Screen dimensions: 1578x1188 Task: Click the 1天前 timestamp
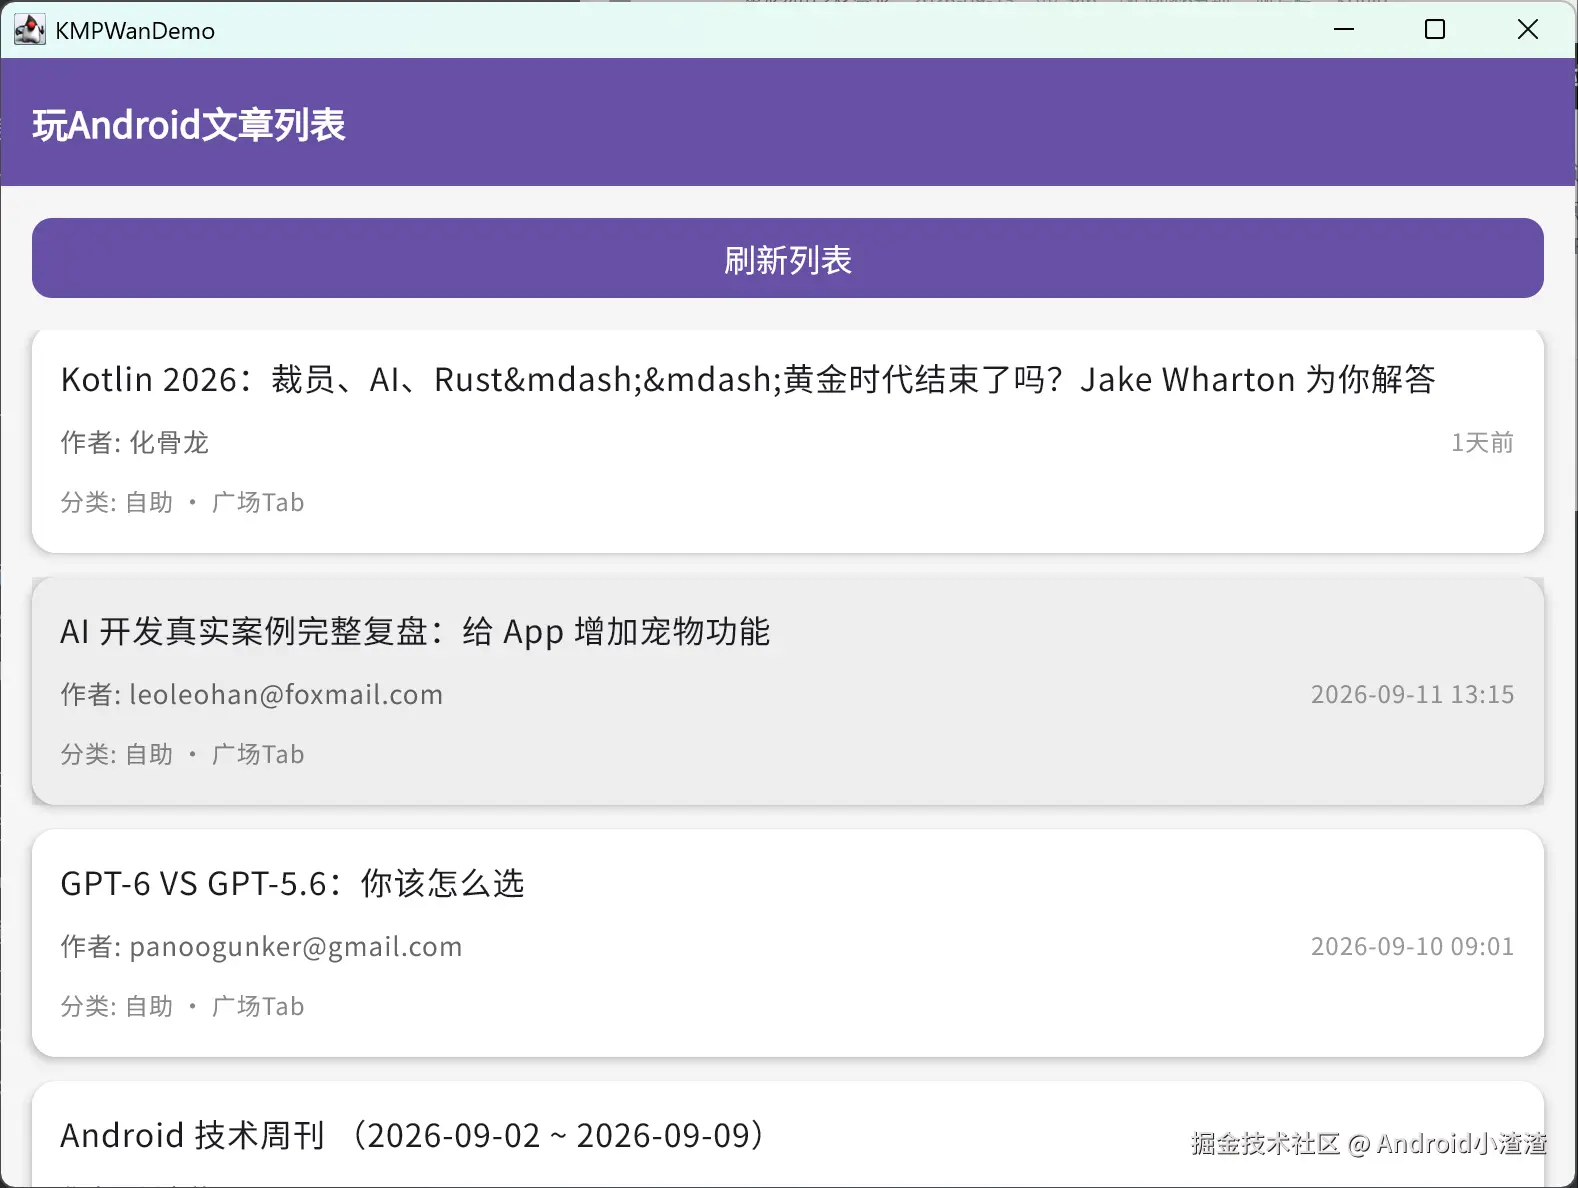coord(1482,443)
